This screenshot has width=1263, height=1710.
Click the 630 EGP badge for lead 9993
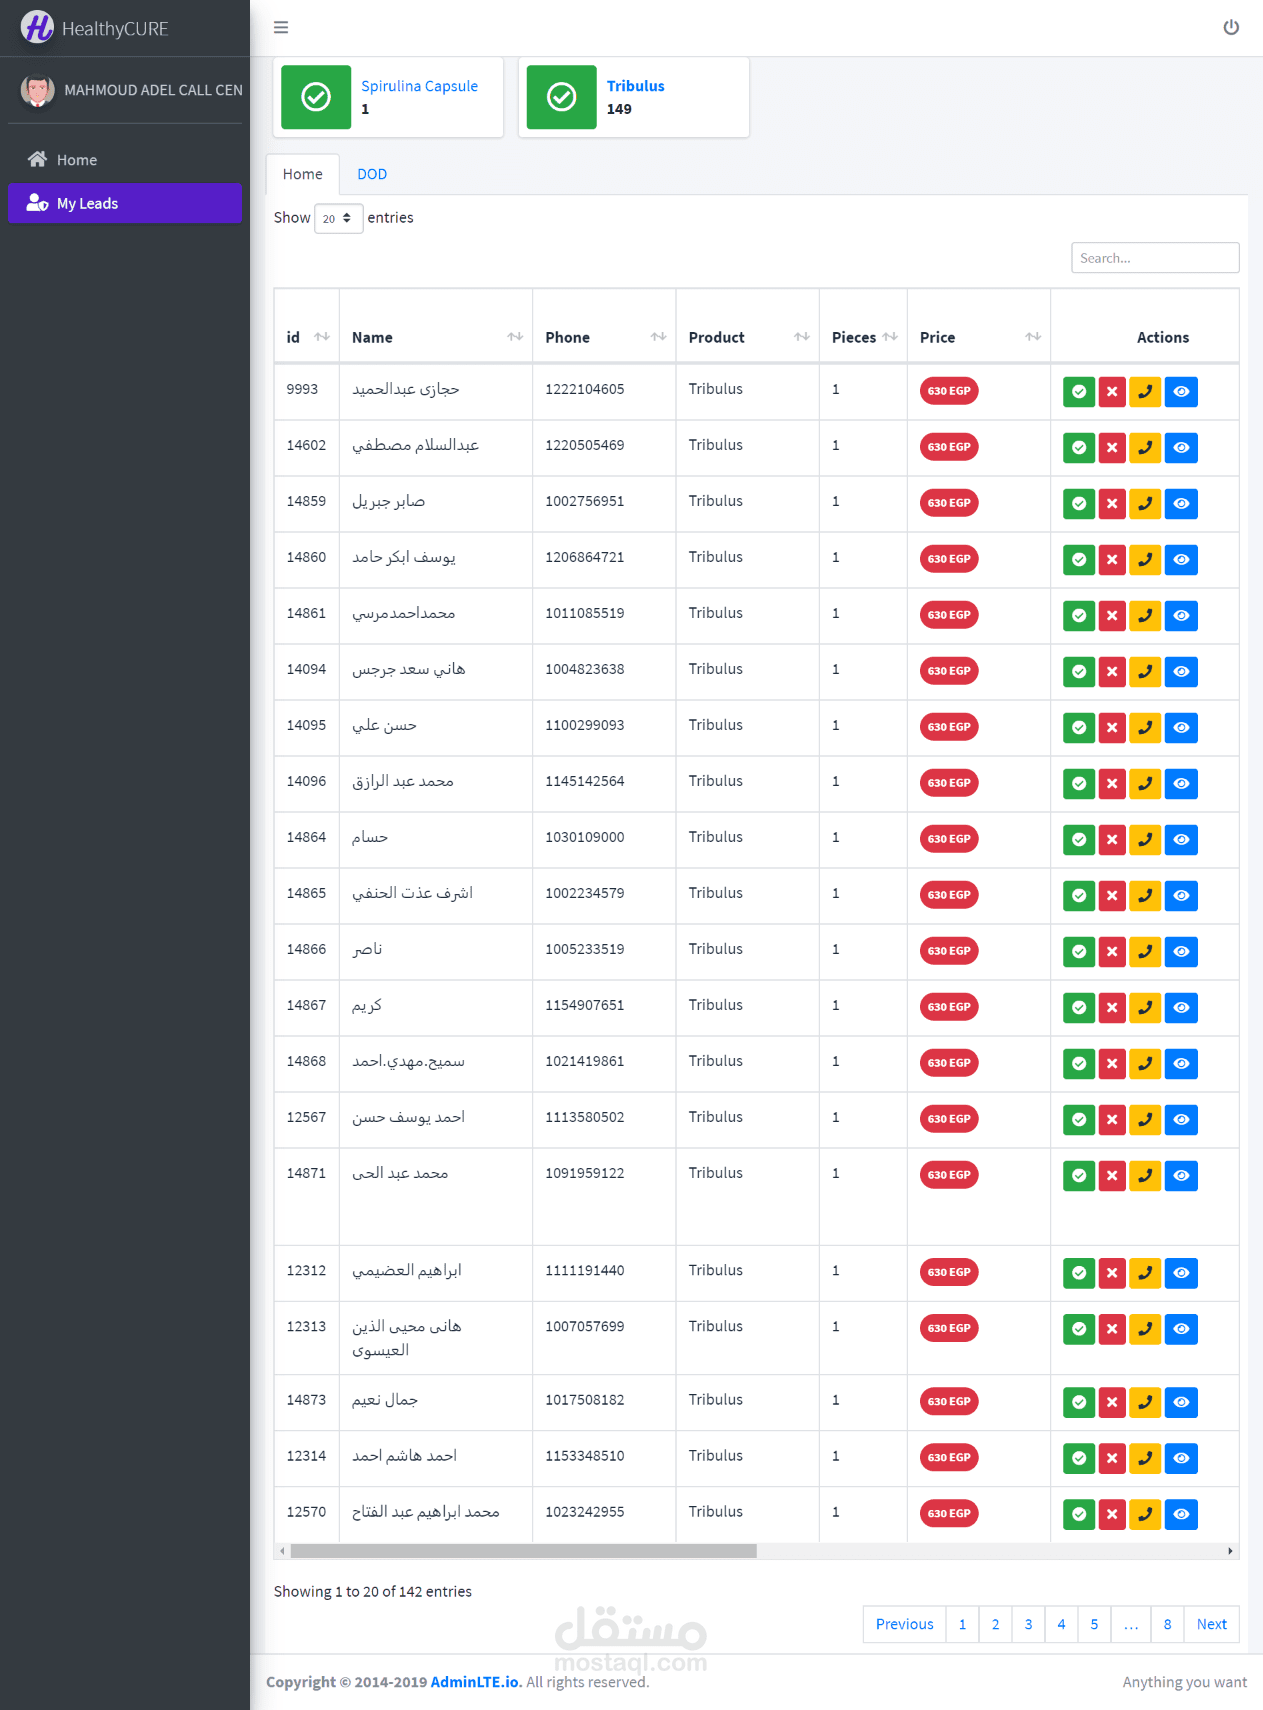point(949,391)
